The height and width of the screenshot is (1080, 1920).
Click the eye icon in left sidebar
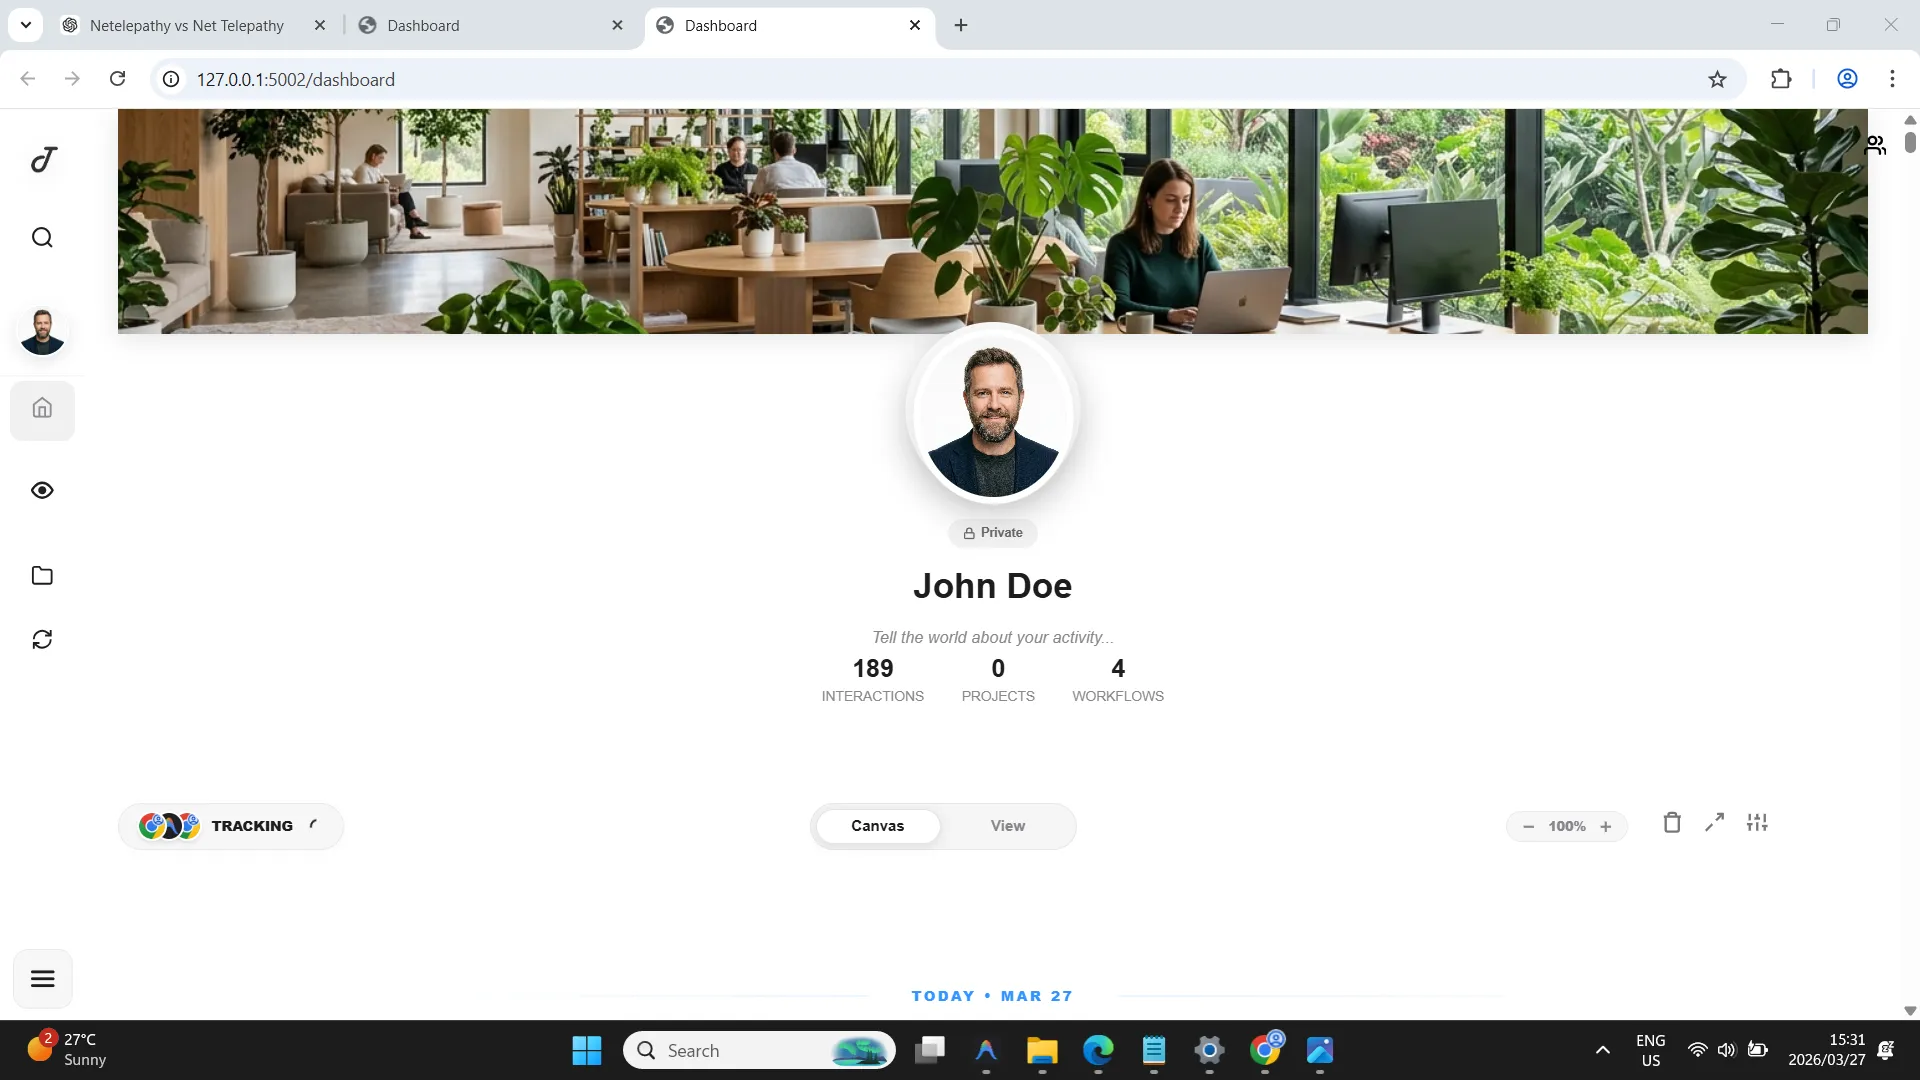42,490
